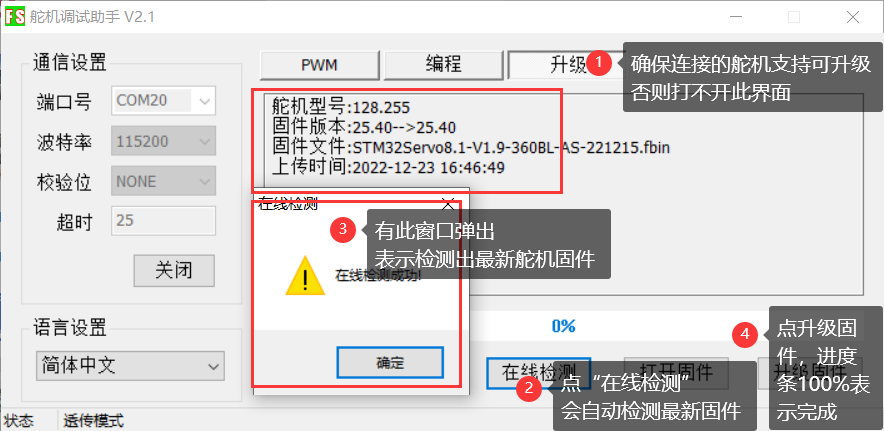Click the 关闭 port button
This screenshot has height=431, width=884.
(174, 271)
